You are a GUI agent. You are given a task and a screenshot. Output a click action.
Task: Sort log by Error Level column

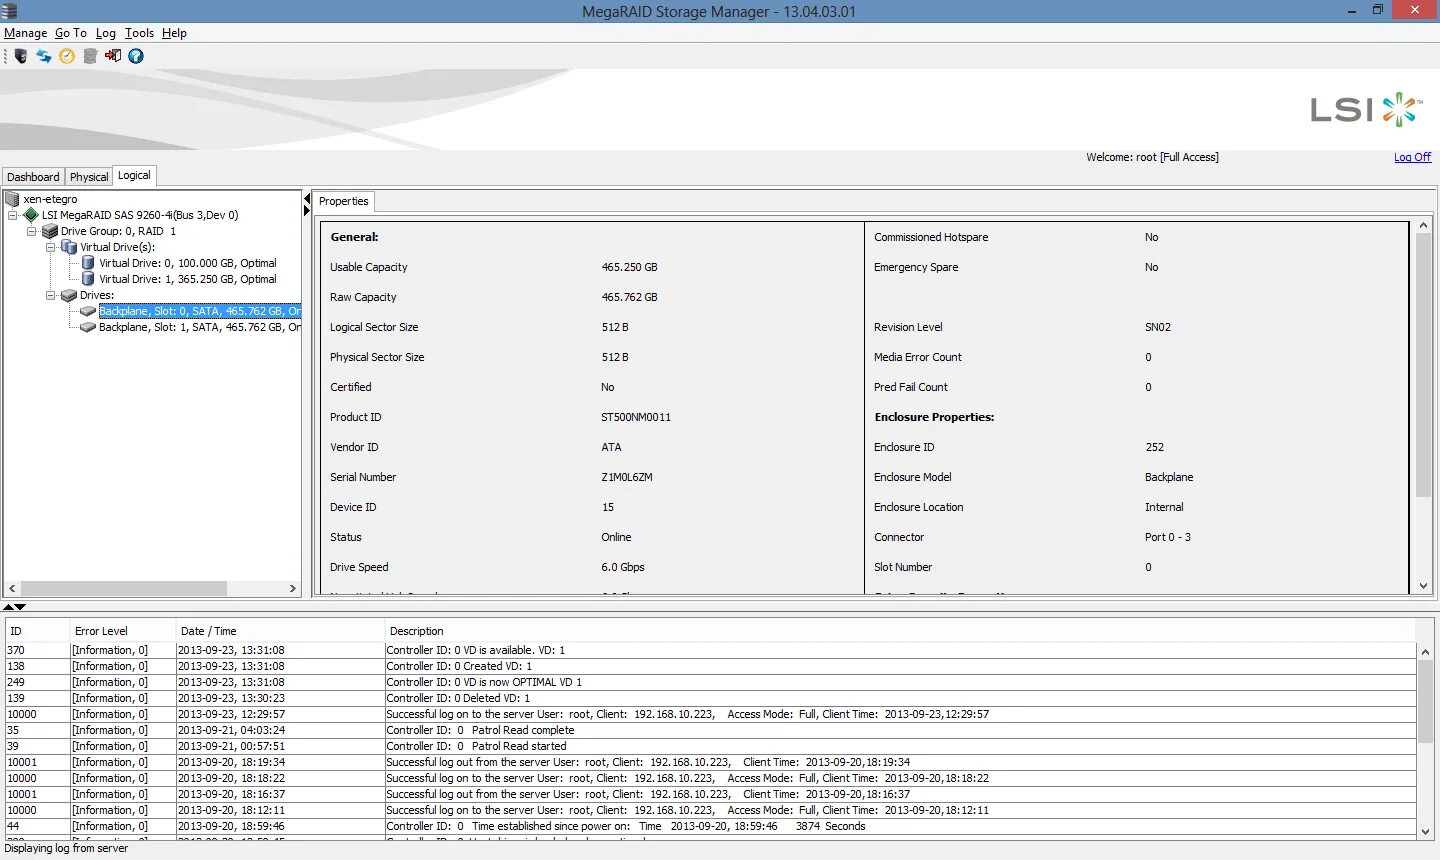coord(123,631)
